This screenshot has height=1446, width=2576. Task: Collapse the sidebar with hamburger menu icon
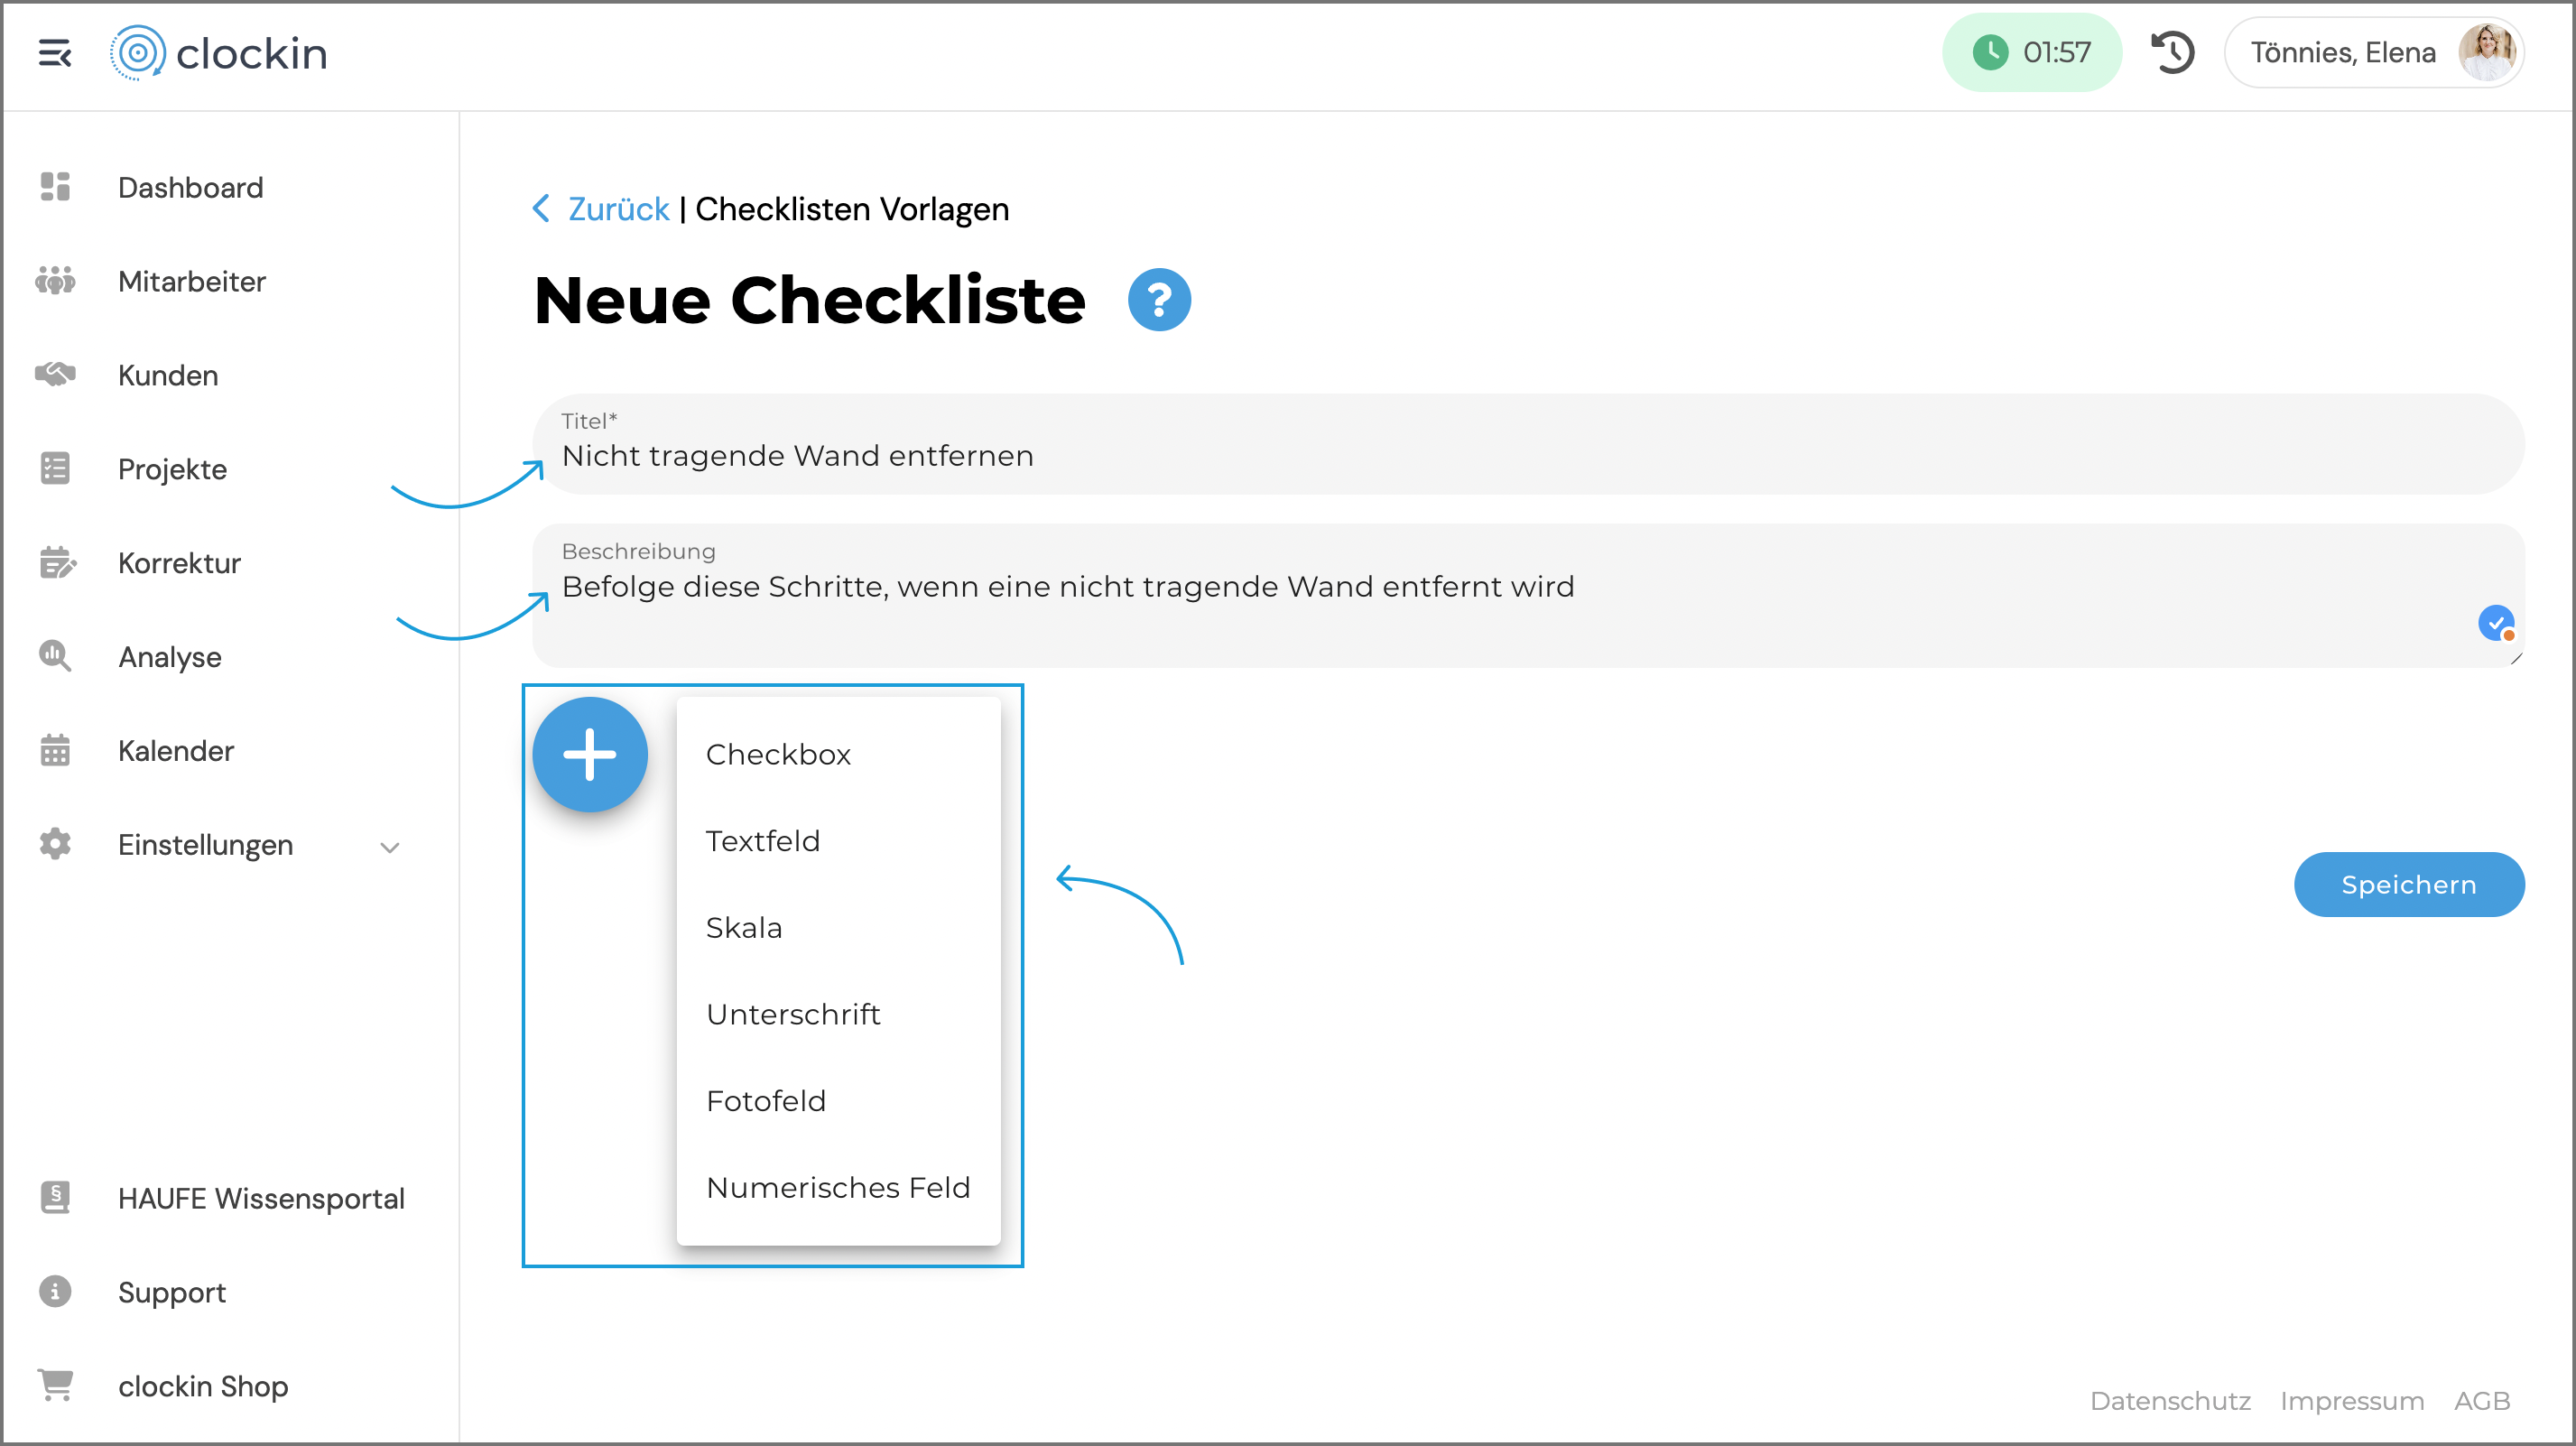[x=55, y=53]
